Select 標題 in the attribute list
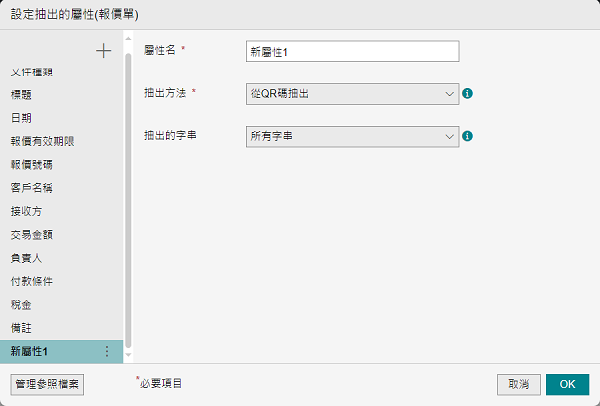The width and height of the screenshot is (600, 406). click(22, 95)
